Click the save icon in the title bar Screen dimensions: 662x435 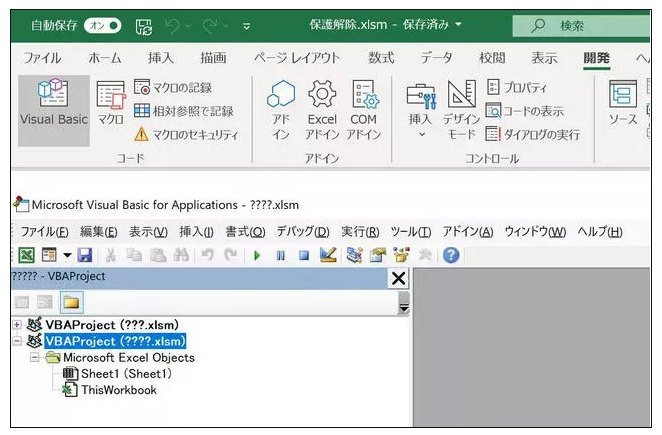(144, 26)
